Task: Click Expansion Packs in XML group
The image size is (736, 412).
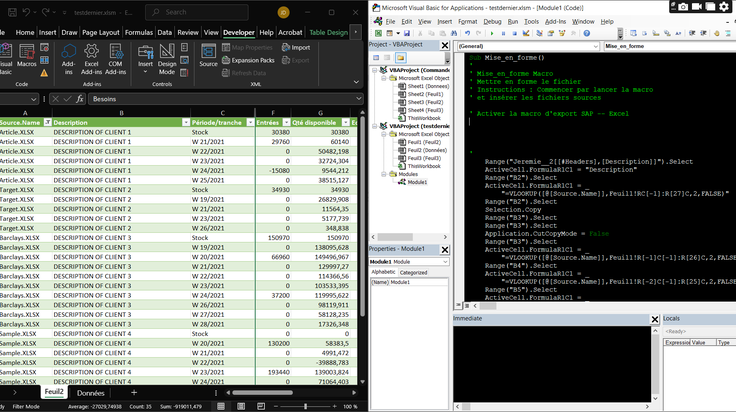Action: (x=248, y=60)
